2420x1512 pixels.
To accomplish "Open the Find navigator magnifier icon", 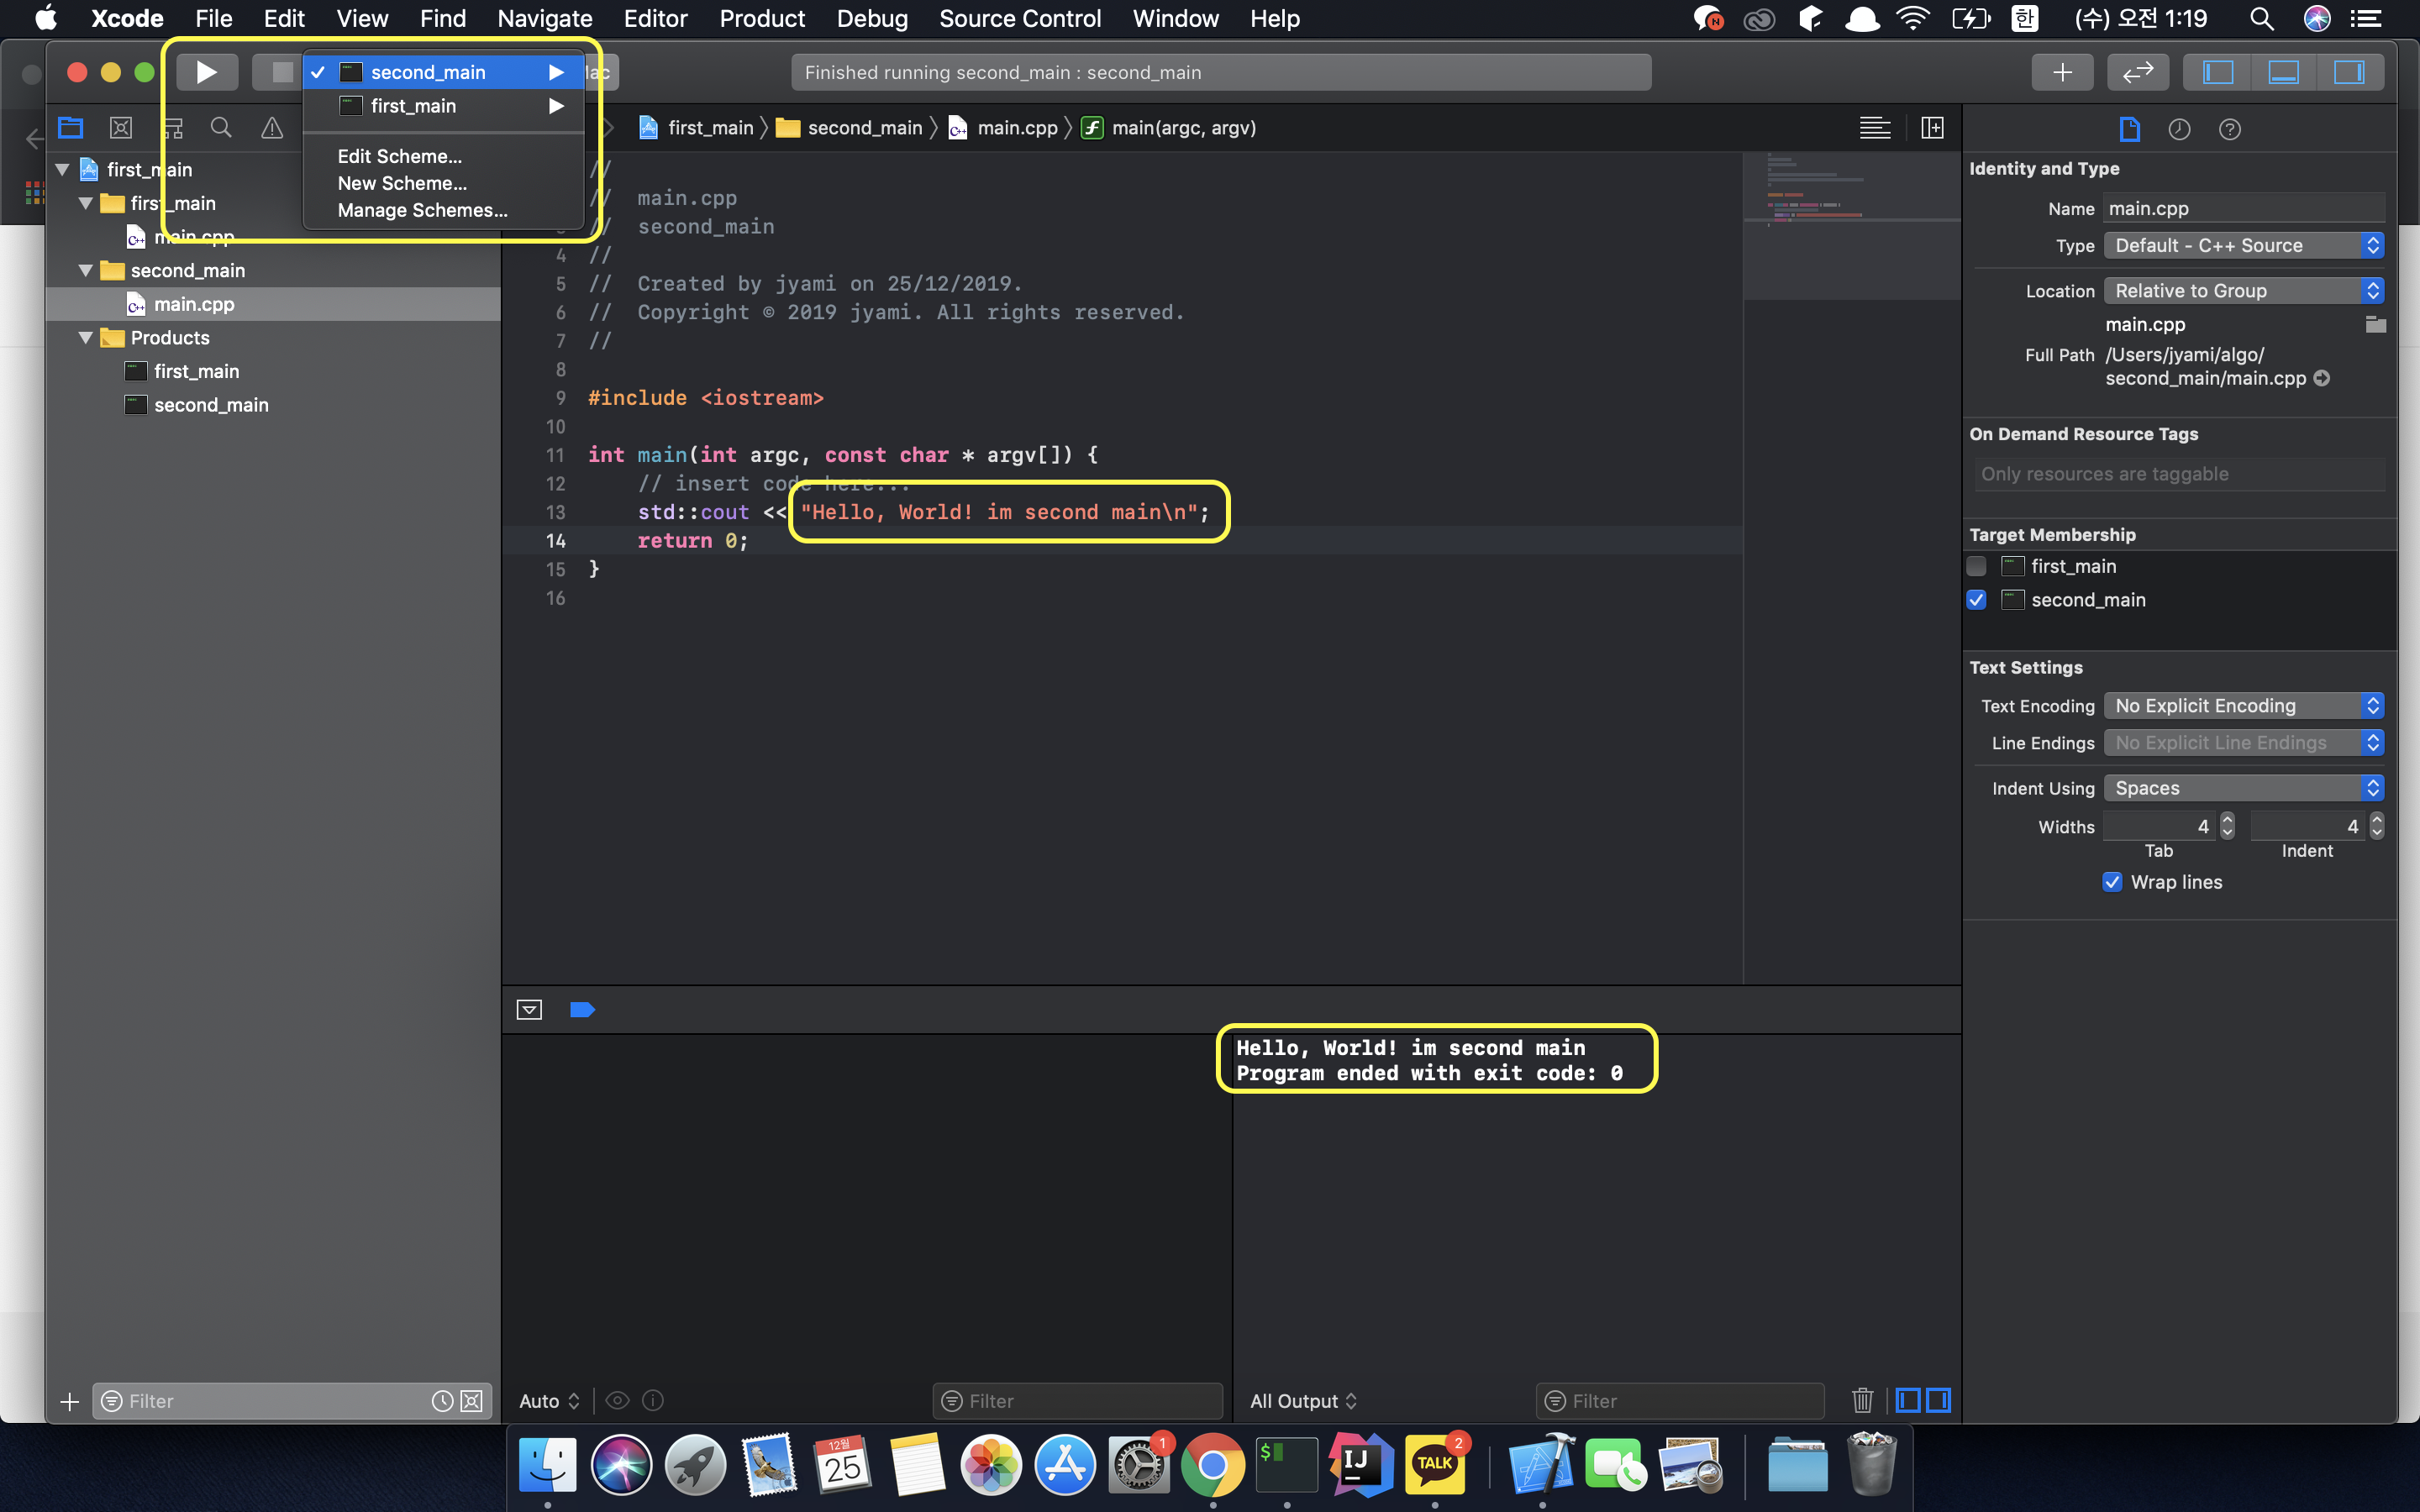I will point(221,128).
